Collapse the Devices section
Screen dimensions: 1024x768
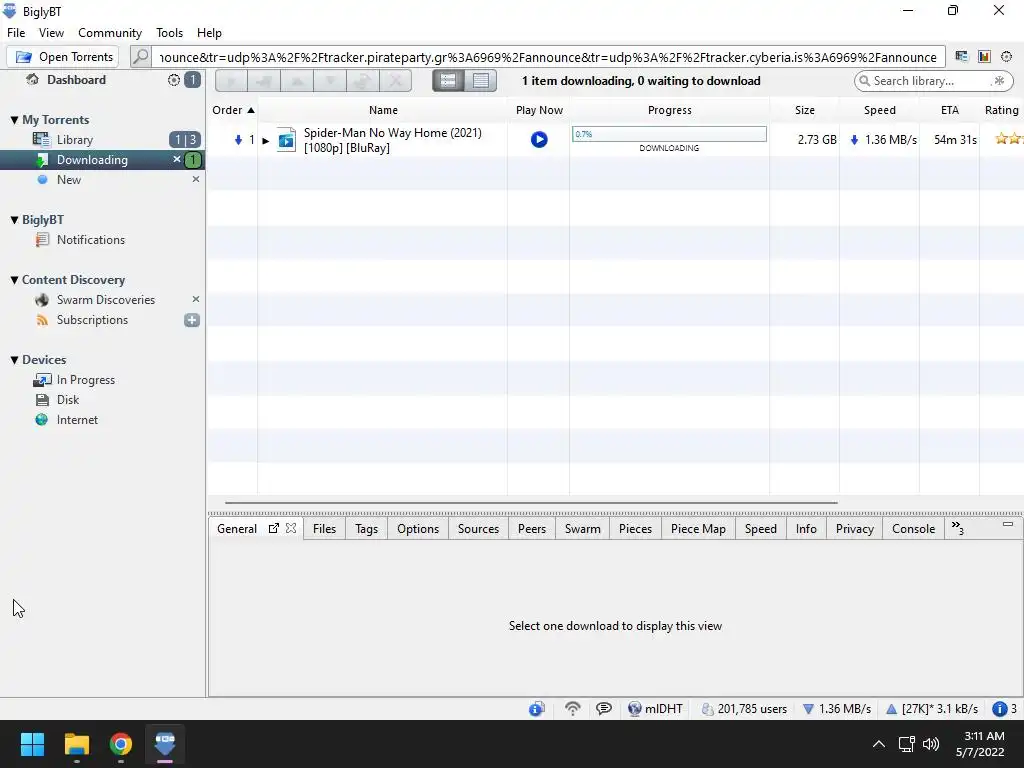[14, 360]
